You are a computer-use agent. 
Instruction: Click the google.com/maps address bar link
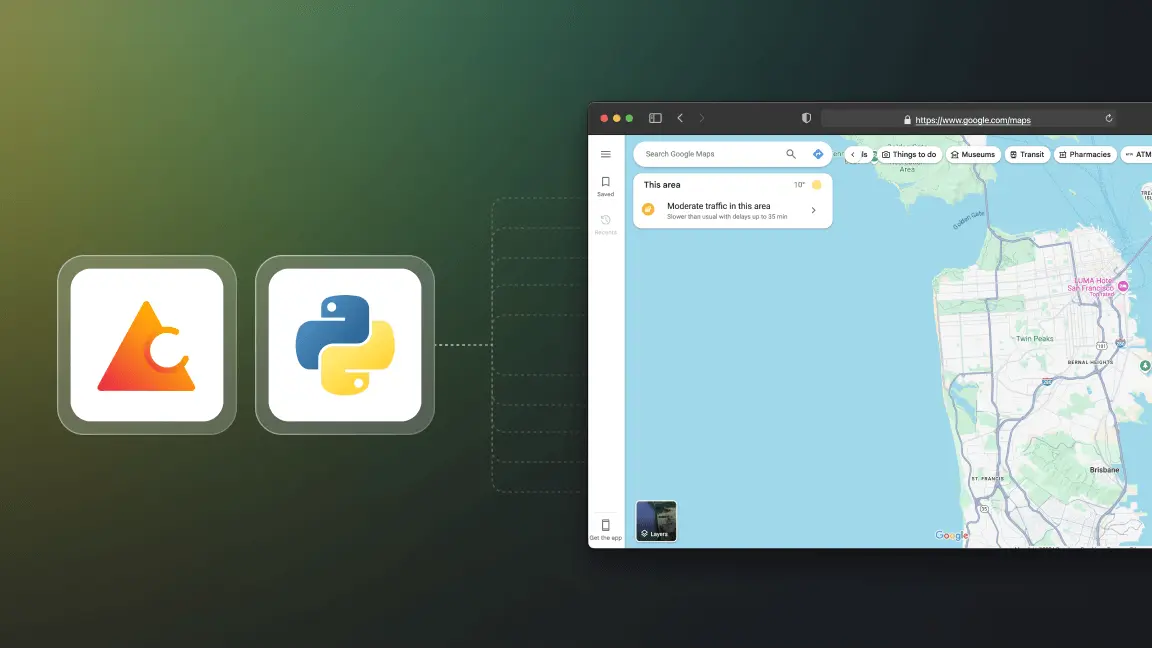coord(972,119)
